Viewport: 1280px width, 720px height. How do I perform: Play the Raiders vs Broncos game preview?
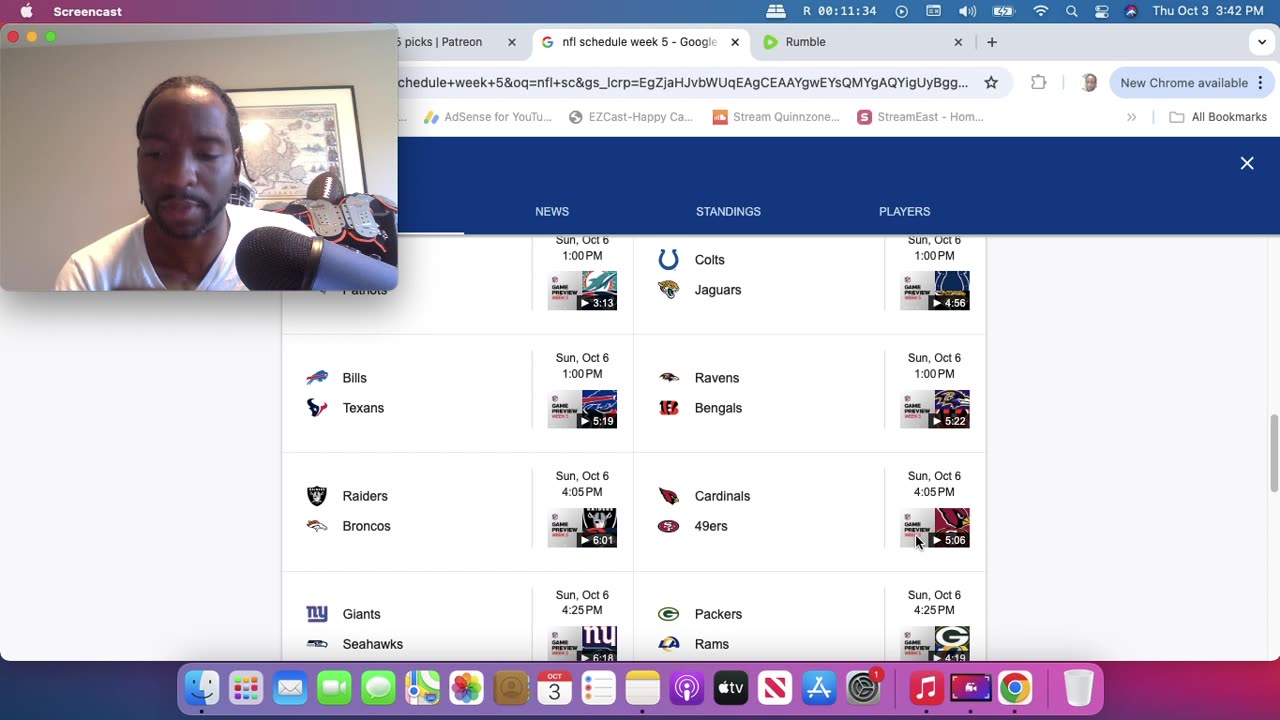pos(582,527)
